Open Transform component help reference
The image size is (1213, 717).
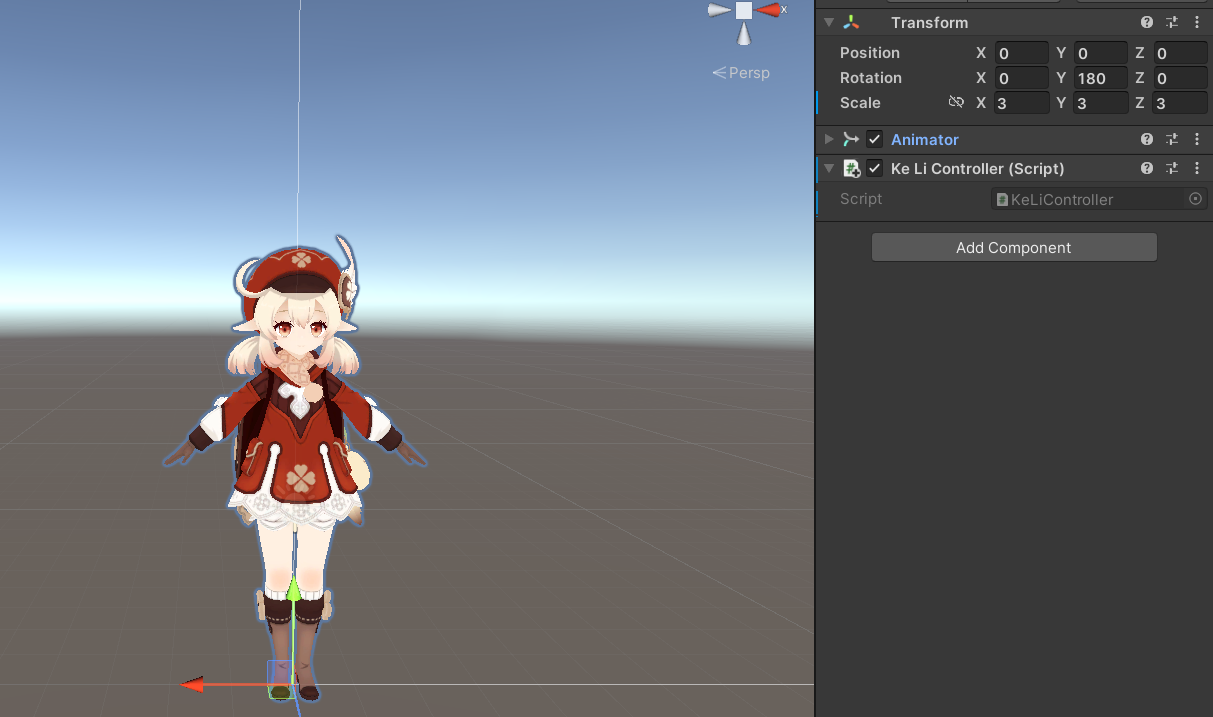click(1147, 22)
